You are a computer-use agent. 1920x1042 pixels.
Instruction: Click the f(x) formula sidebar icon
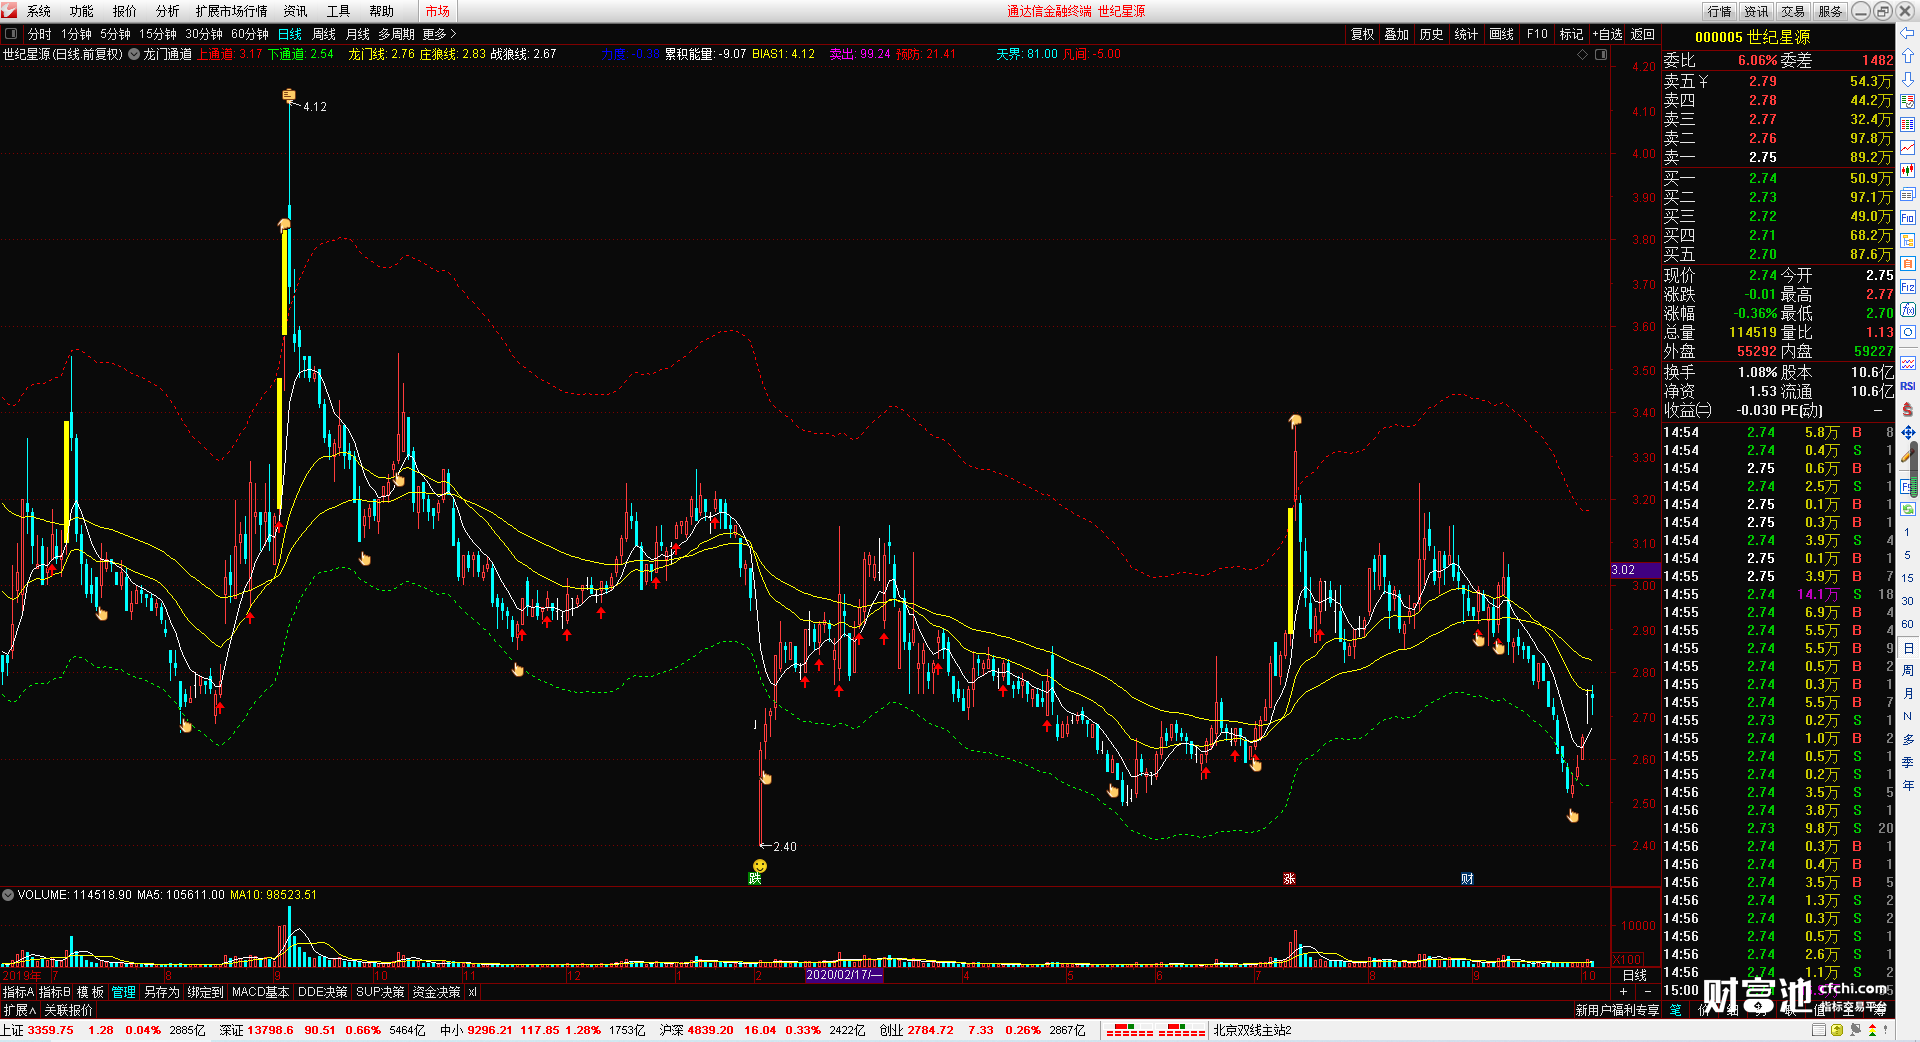point(1908,310)
